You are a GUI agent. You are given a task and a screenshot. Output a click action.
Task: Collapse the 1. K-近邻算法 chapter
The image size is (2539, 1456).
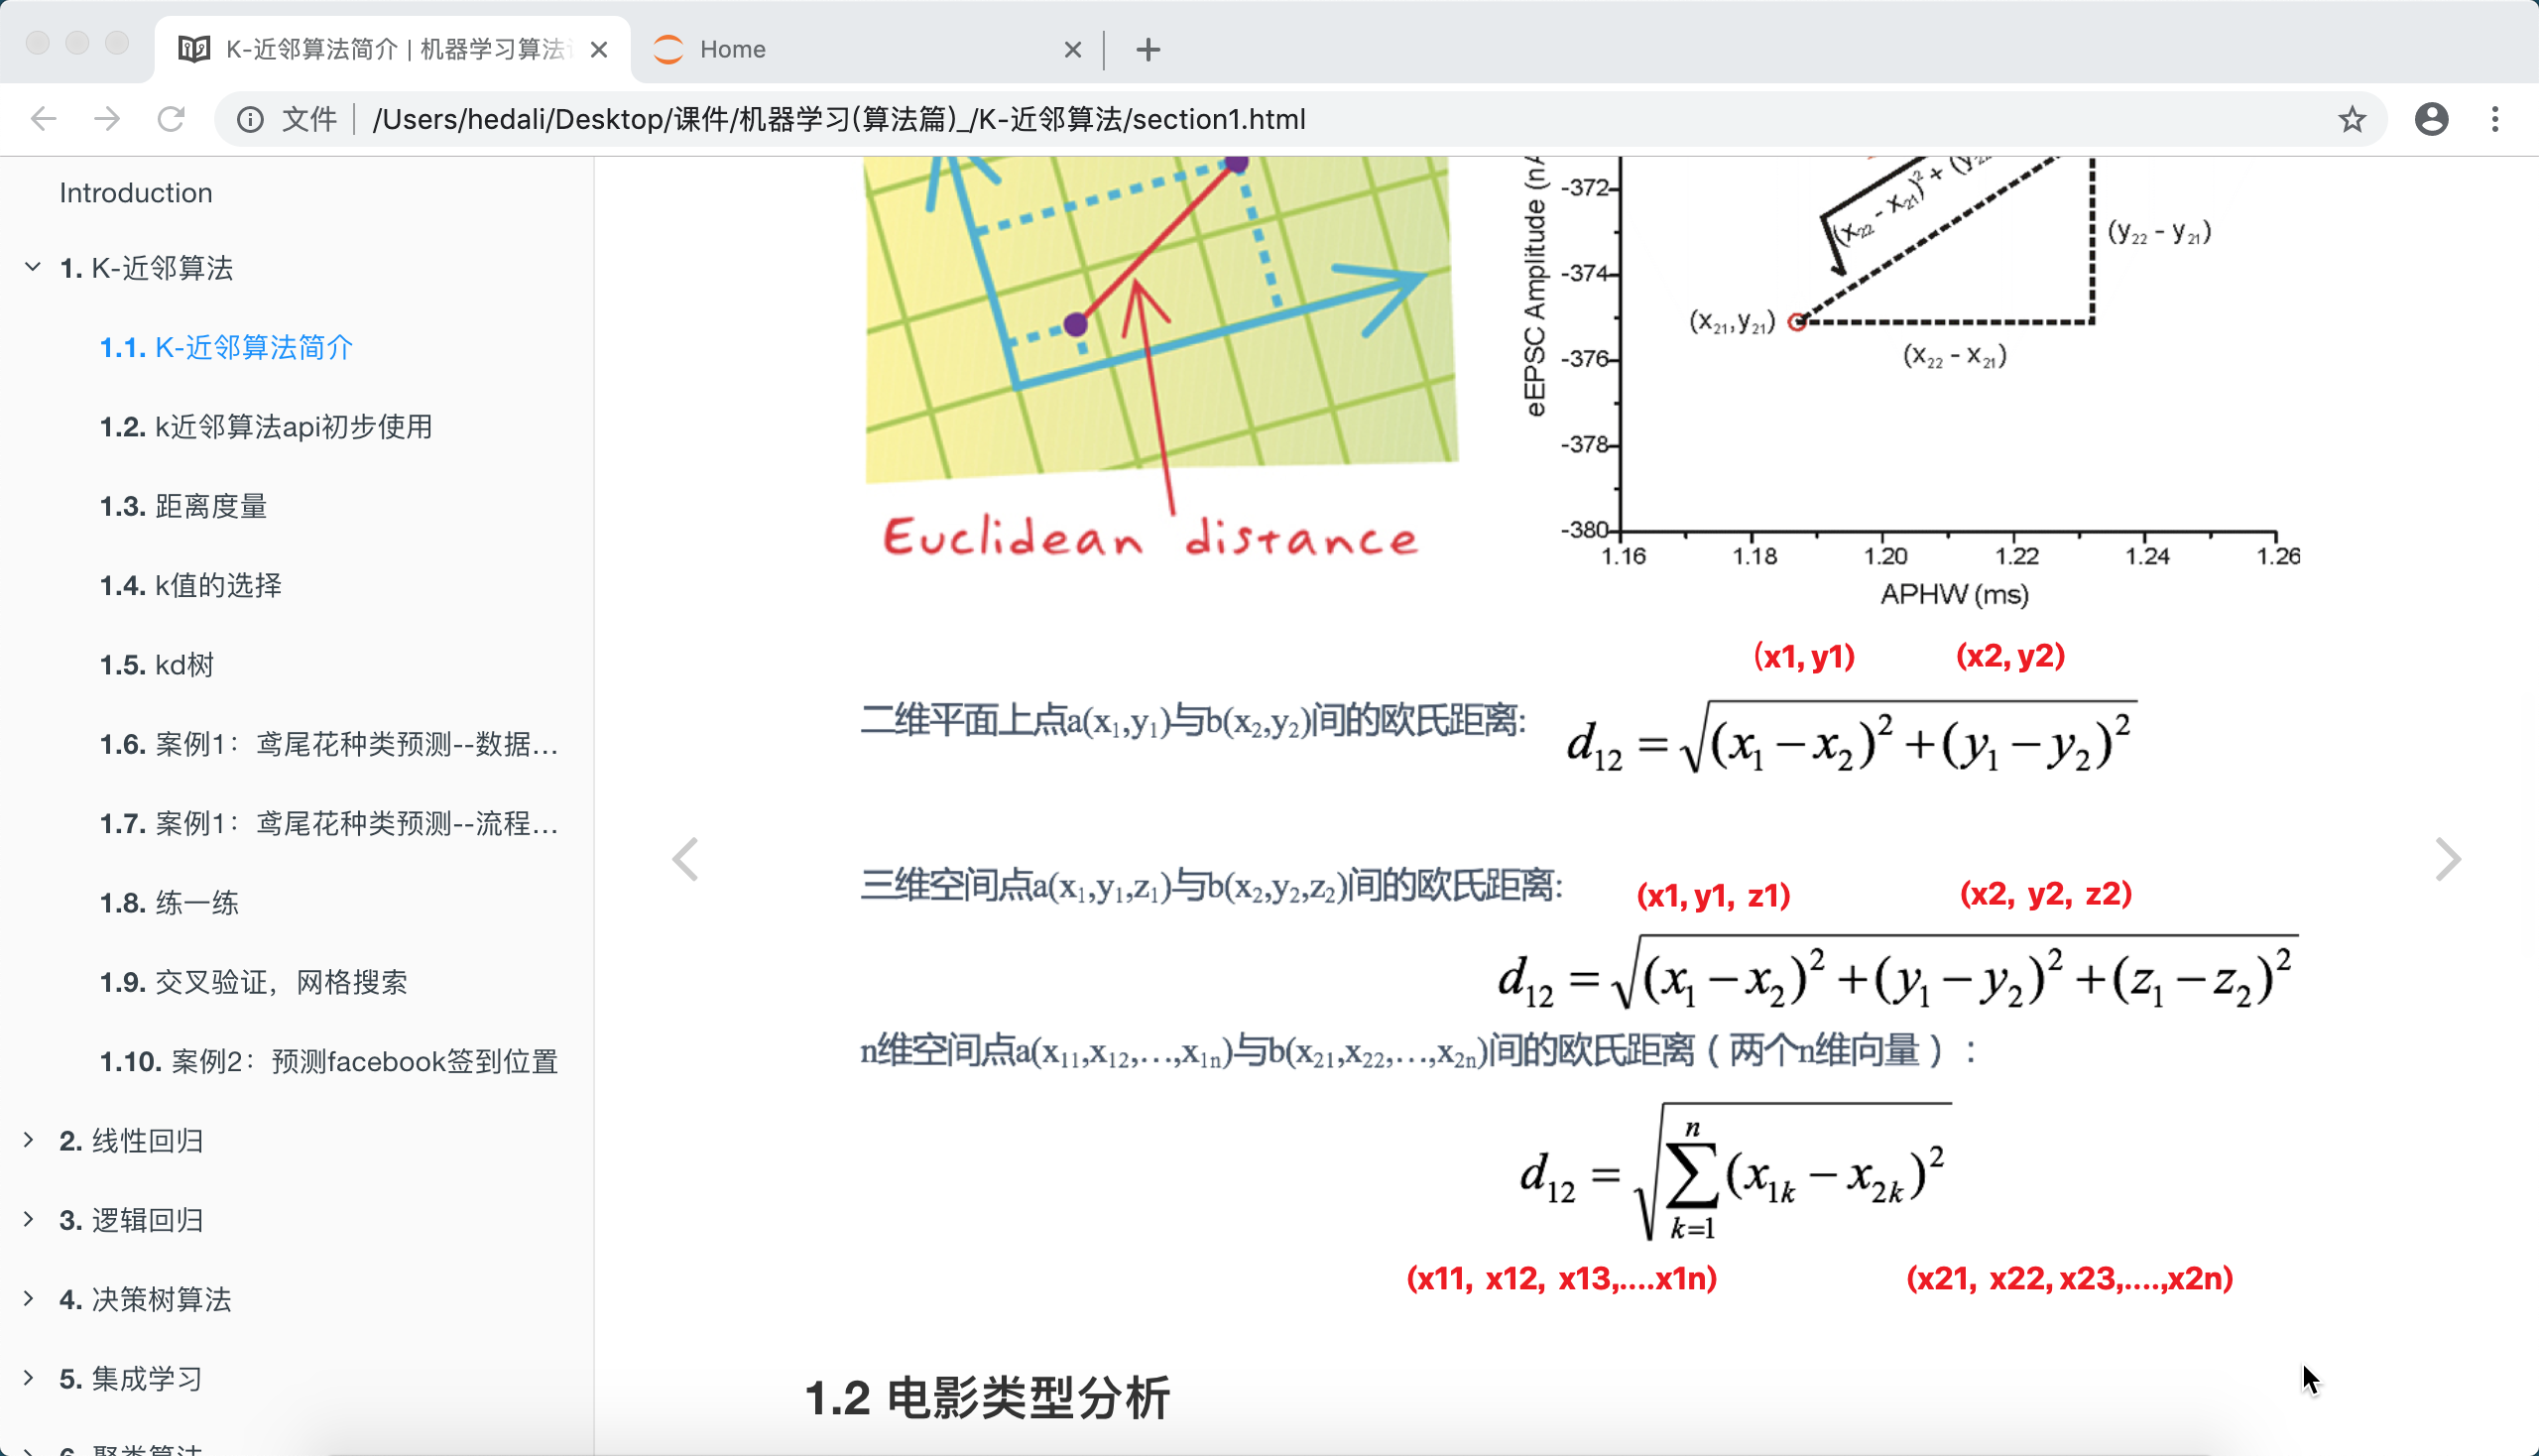pos(32,267)
